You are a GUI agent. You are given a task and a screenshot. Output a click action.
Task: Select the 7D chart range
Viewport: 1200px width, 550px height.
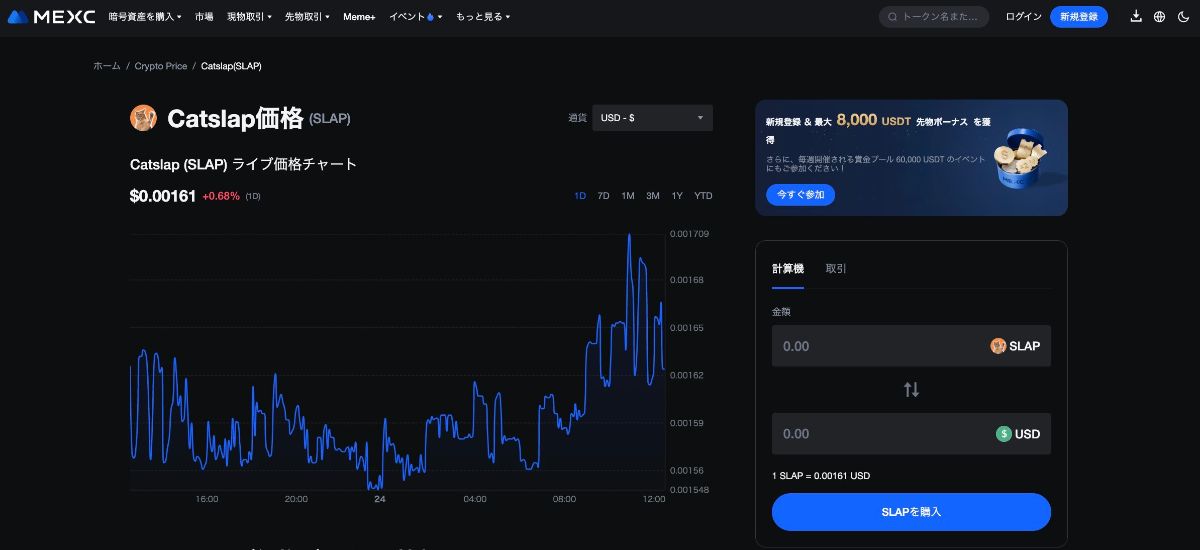coord(603,196)
